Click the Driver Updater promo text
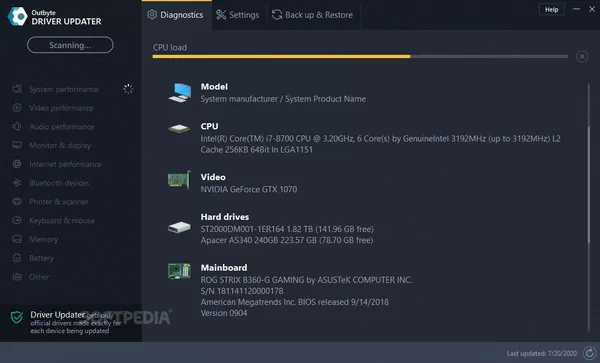600x363 pixels. pyautogui.click(x=76, y=322)
